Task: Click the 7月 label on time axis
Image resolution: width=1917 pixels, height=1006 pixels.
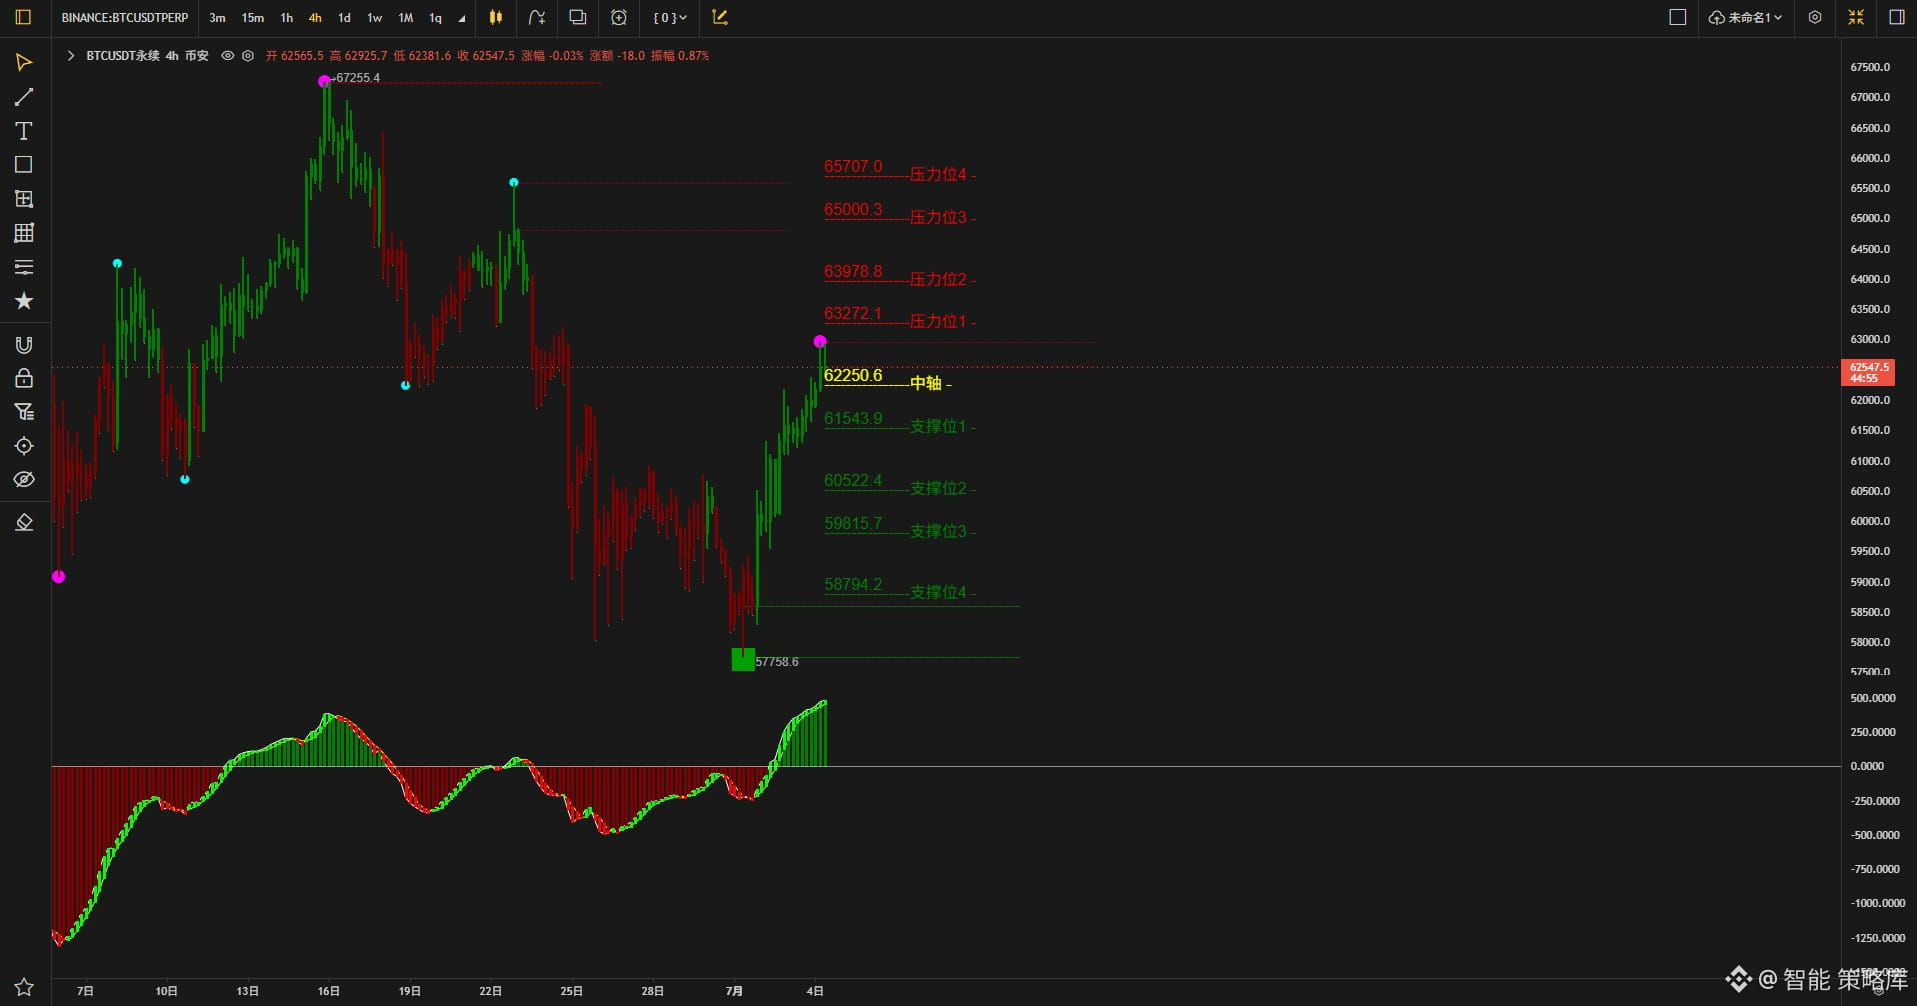Action: [x=734, y=991]
